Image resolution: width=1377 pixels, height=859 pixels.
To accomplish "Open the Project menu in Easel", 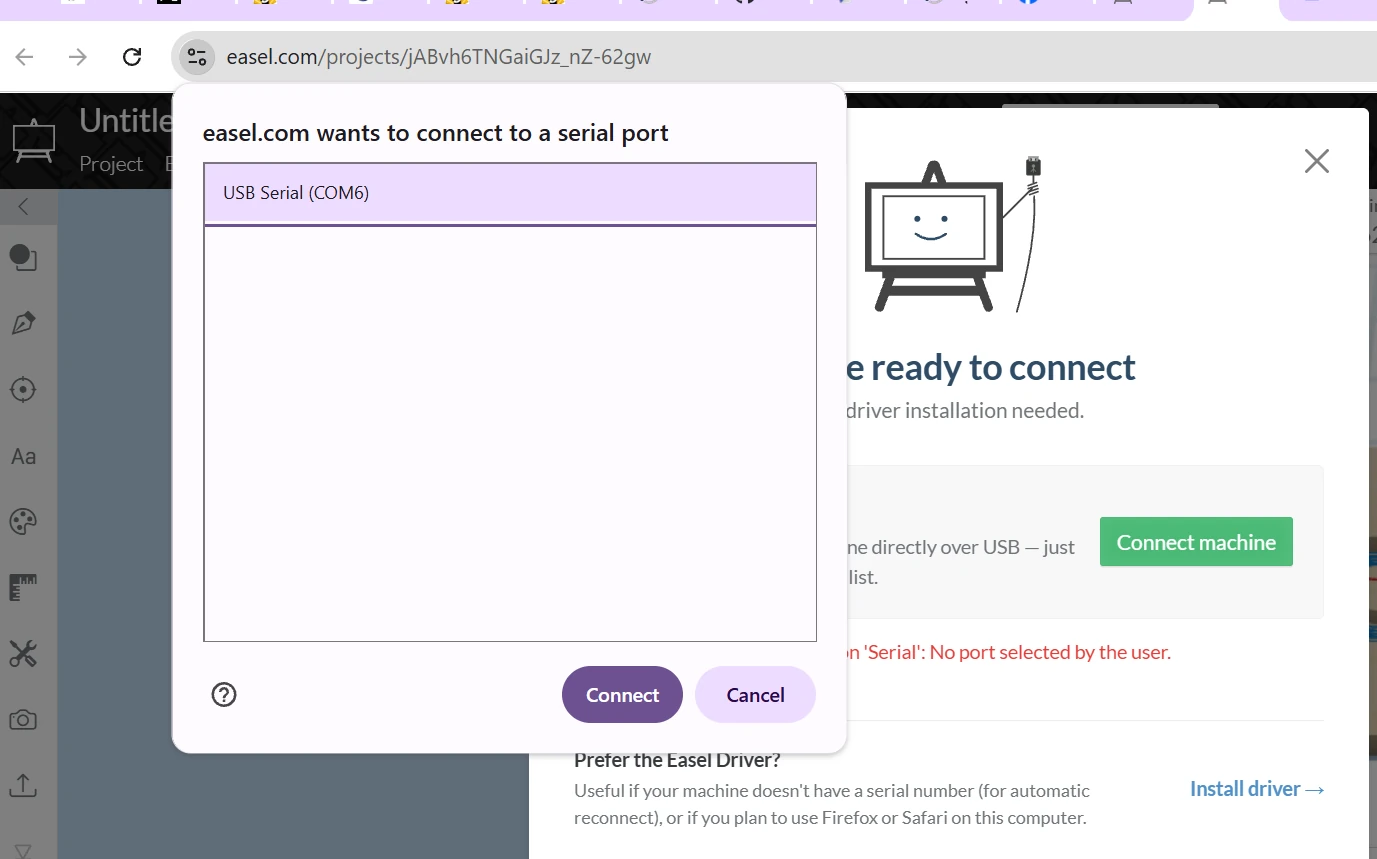I will pos(111,164).
